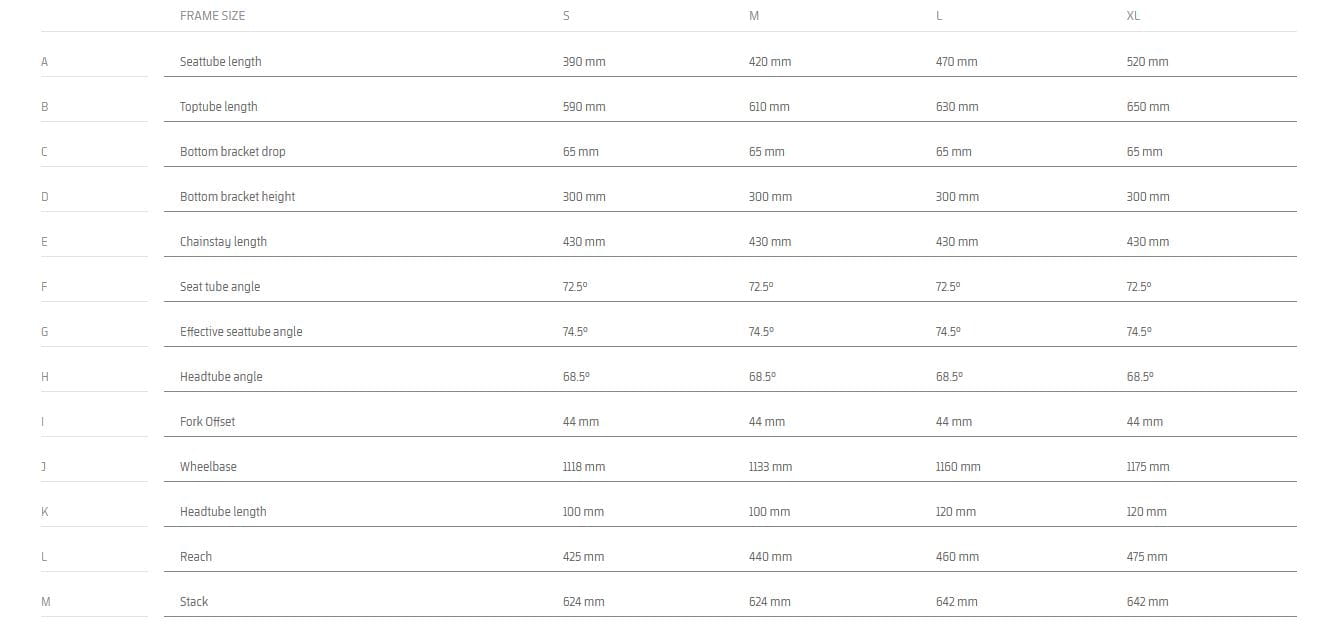Screen dimensions: 1337x636
Task: Select the M frame size header
Action: 753,16
